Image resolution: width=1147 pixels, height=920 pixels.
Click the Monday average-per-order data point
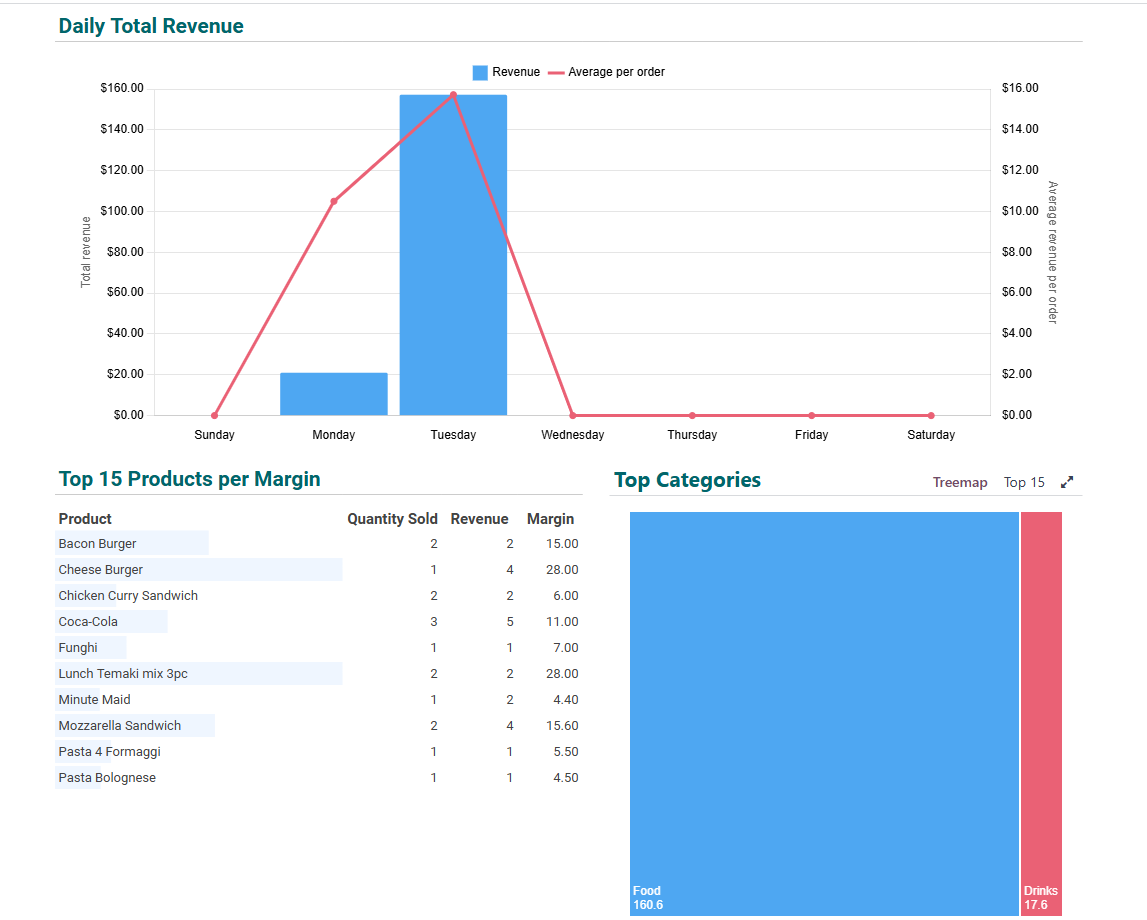point(333,201)
